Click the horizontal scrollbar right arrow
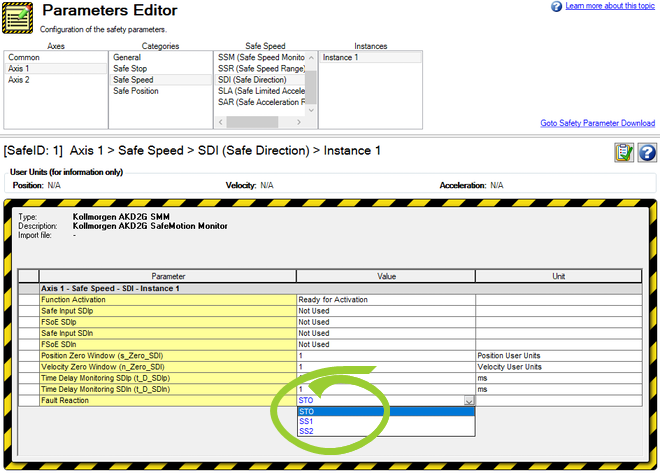The height and width of the screenshot is (473, 660). (x=299, y=122)
